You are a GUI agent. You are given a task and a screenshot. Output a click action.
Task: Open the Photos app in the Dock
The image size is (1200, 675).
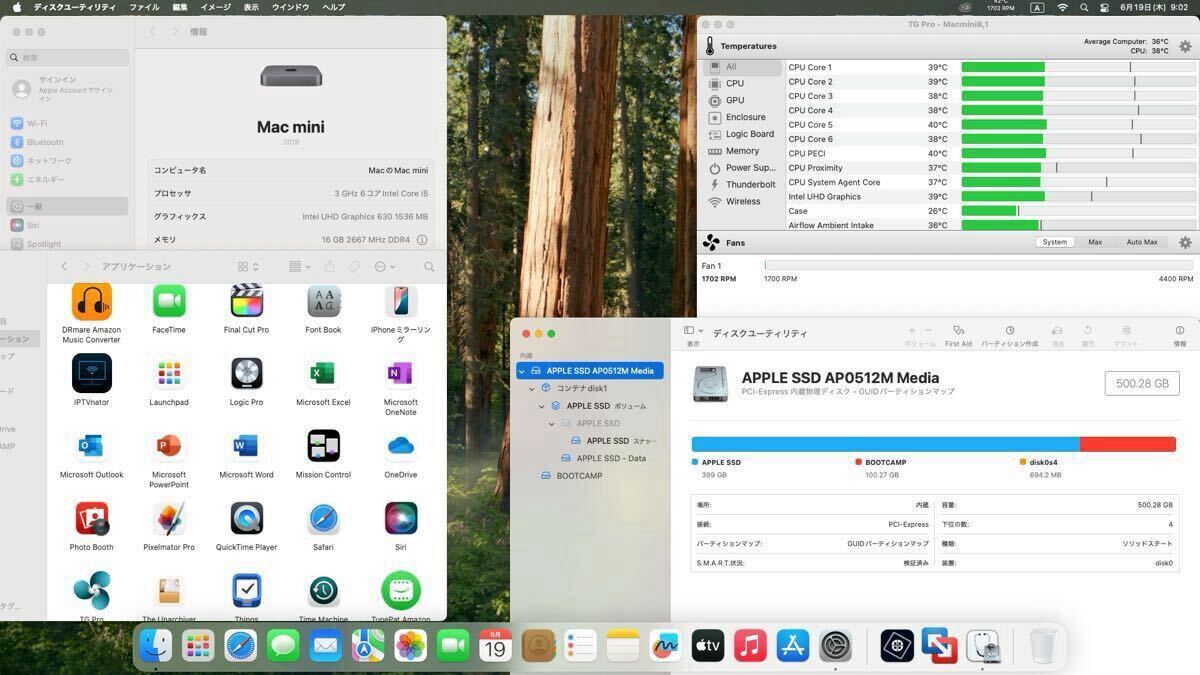pos(411,646)
